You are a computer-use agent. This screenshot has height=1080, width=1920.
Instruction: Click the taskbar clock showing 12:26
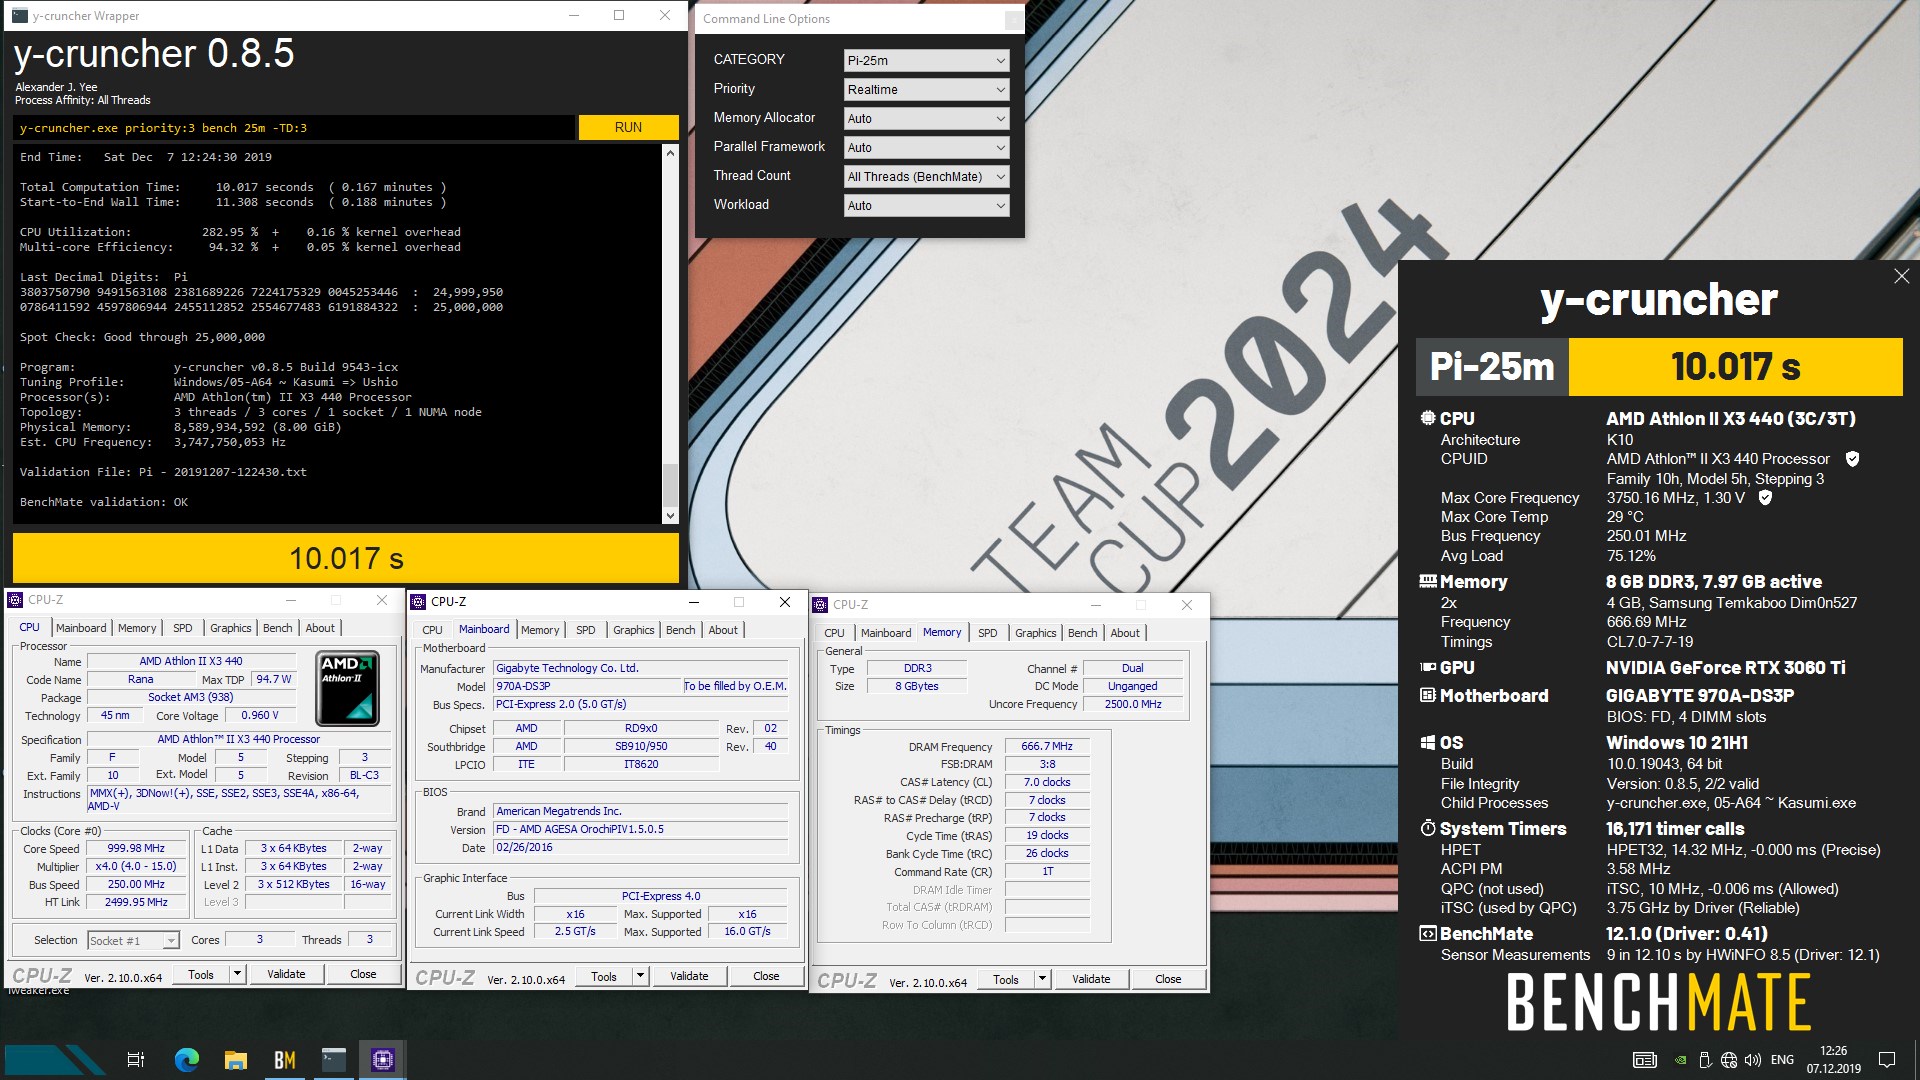(x=1833, y=1060)
